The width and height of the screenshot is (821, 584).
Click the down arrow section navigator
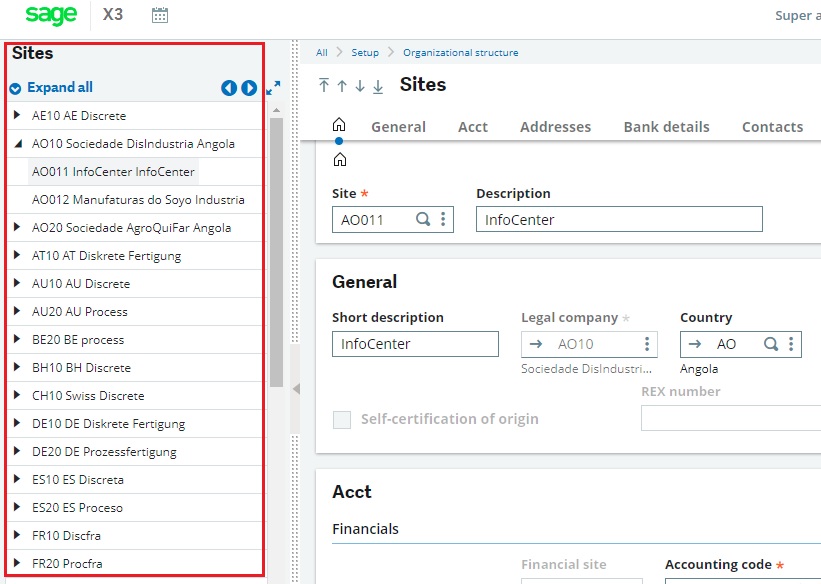tap(360, 86)
